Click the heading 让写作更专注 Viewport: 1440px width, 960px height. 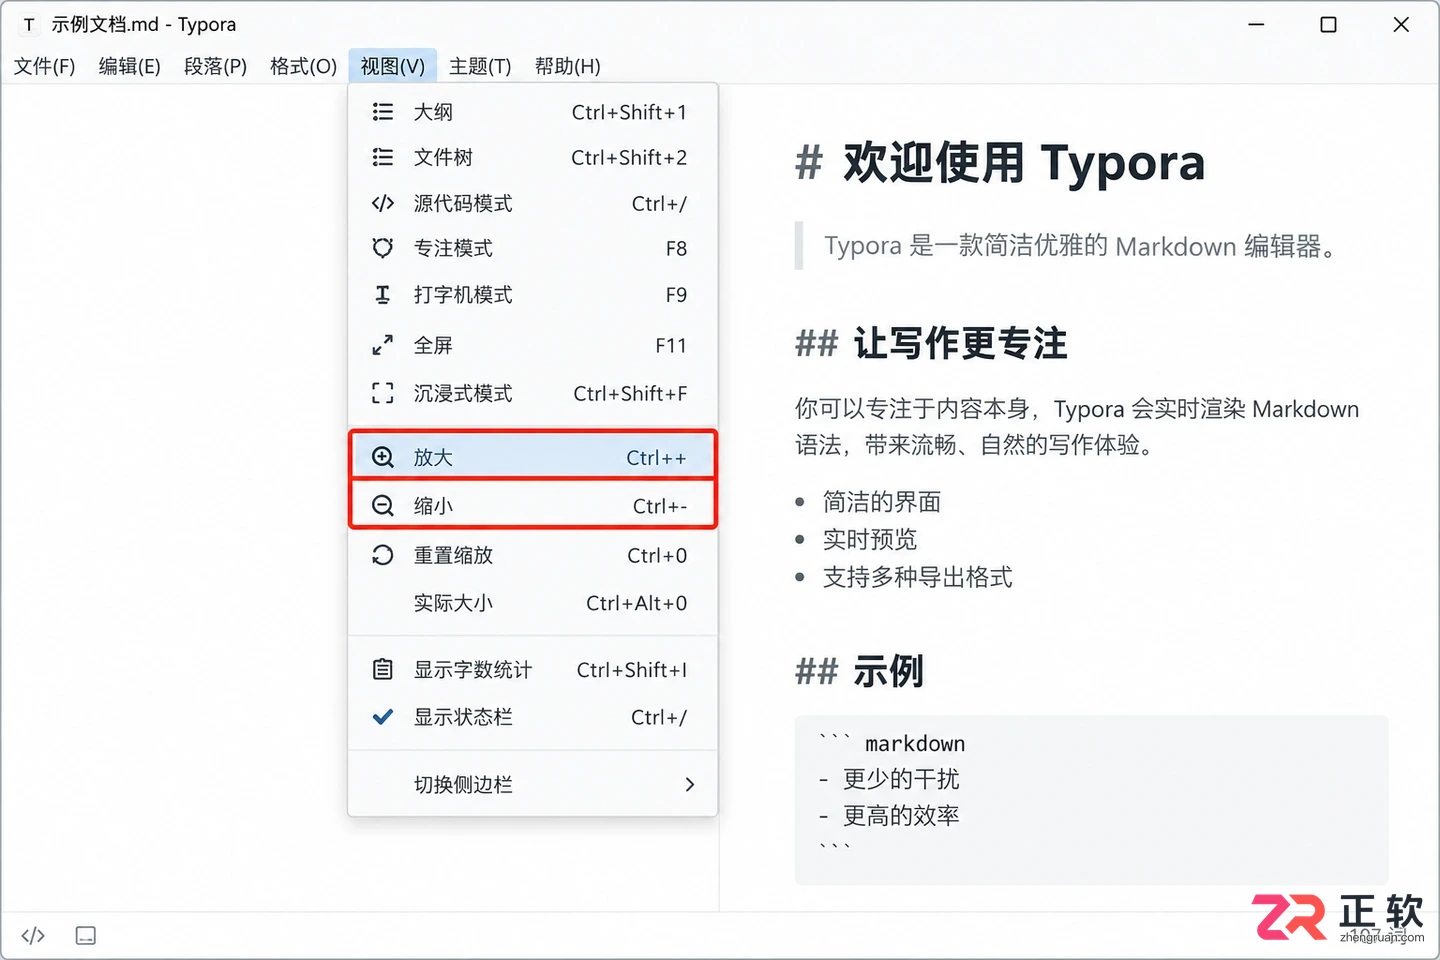(x=960, y=344)
